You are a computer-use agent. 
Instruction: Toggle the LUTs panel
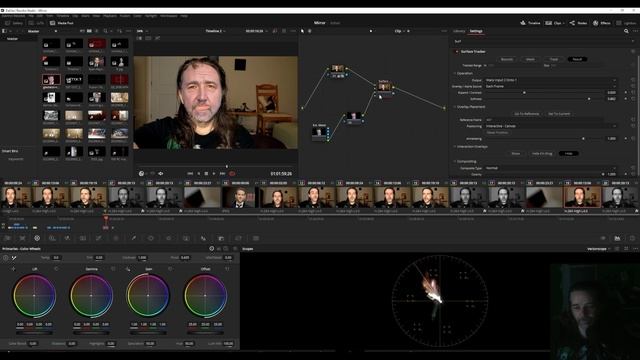(37, 23)
